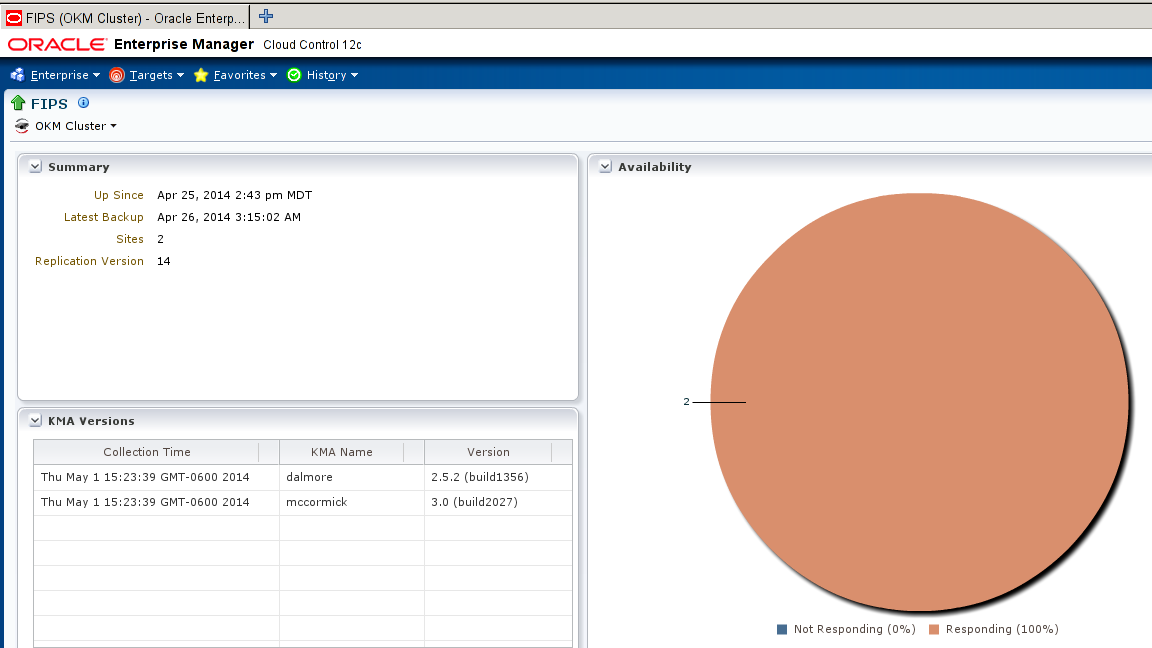The height and width of the screenshot is (648, 1152).
Task: Click the Responding orange legend swatch
Action: point(934,629)
